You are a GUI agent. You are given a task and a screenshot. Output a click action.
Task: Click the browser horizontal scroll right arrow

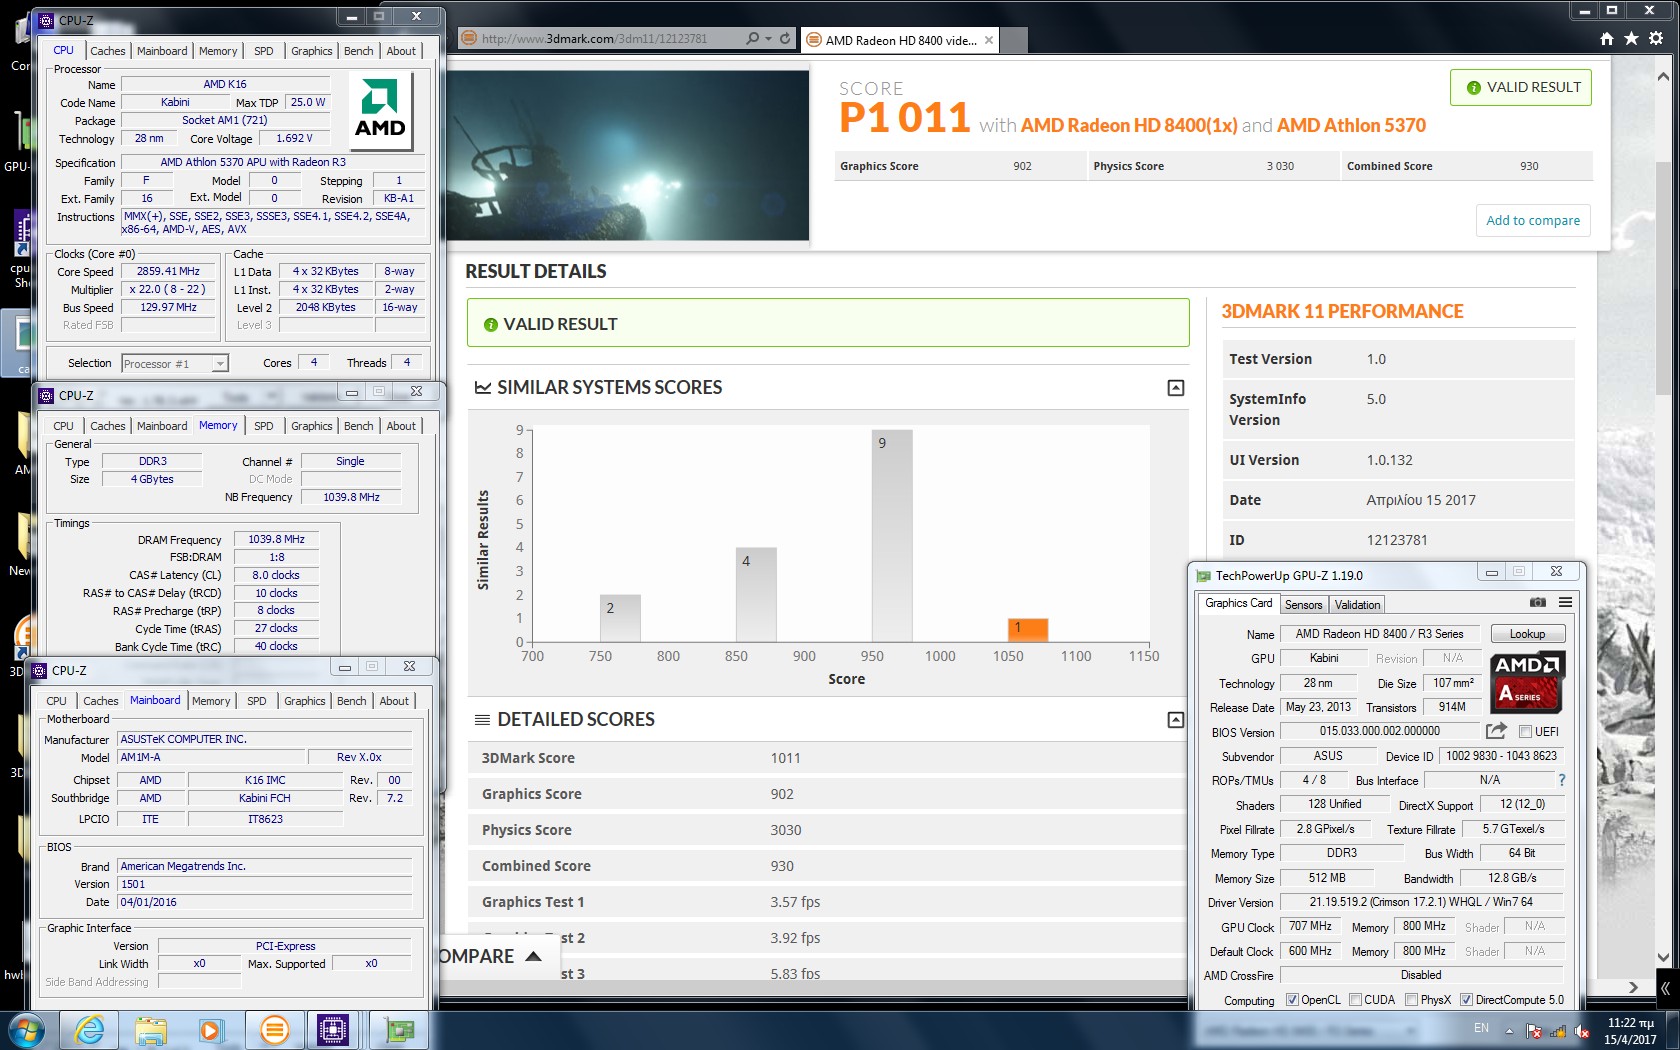tap(1632, 988)
